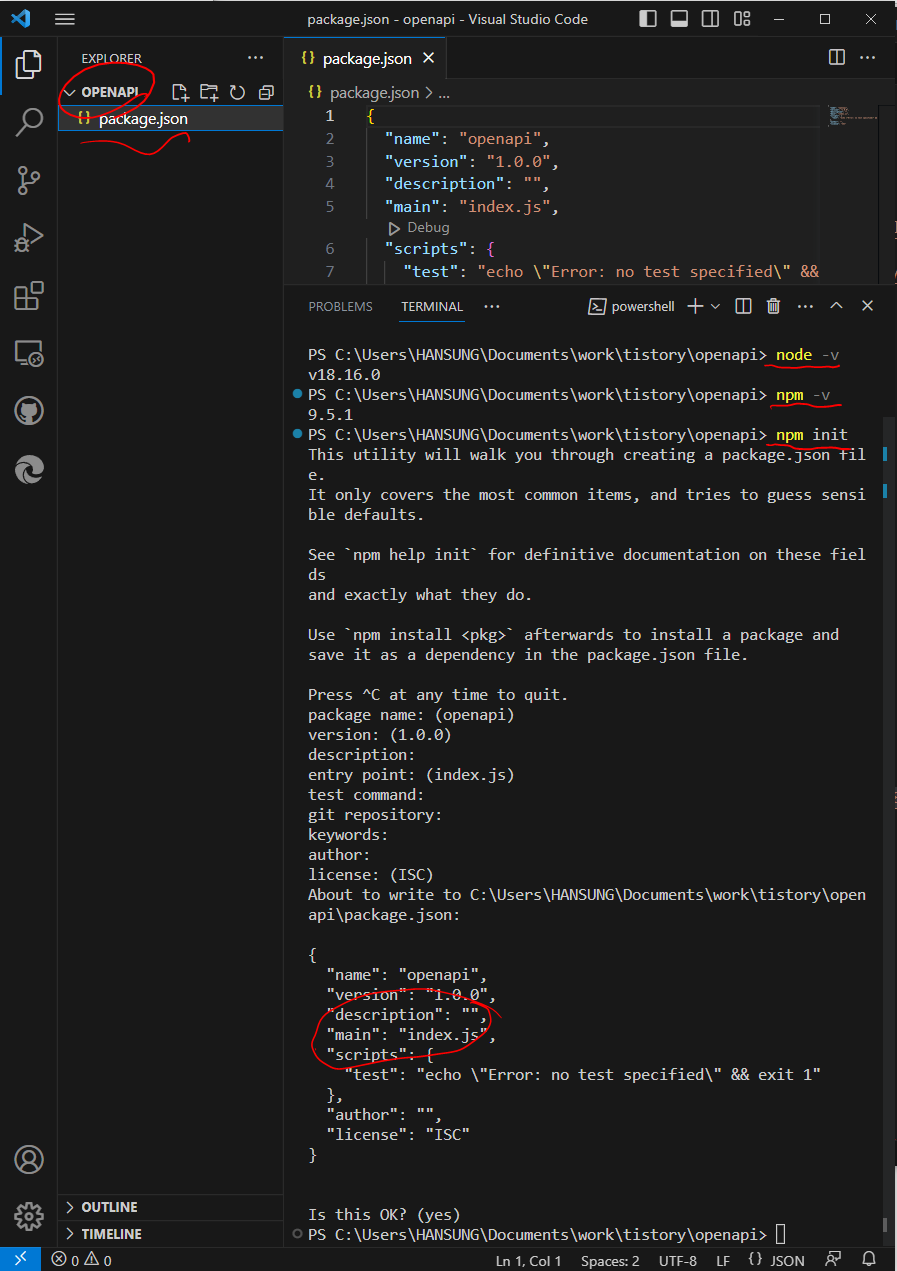
Task: Change file encoding UTF-8
Action: (678, 1260)
